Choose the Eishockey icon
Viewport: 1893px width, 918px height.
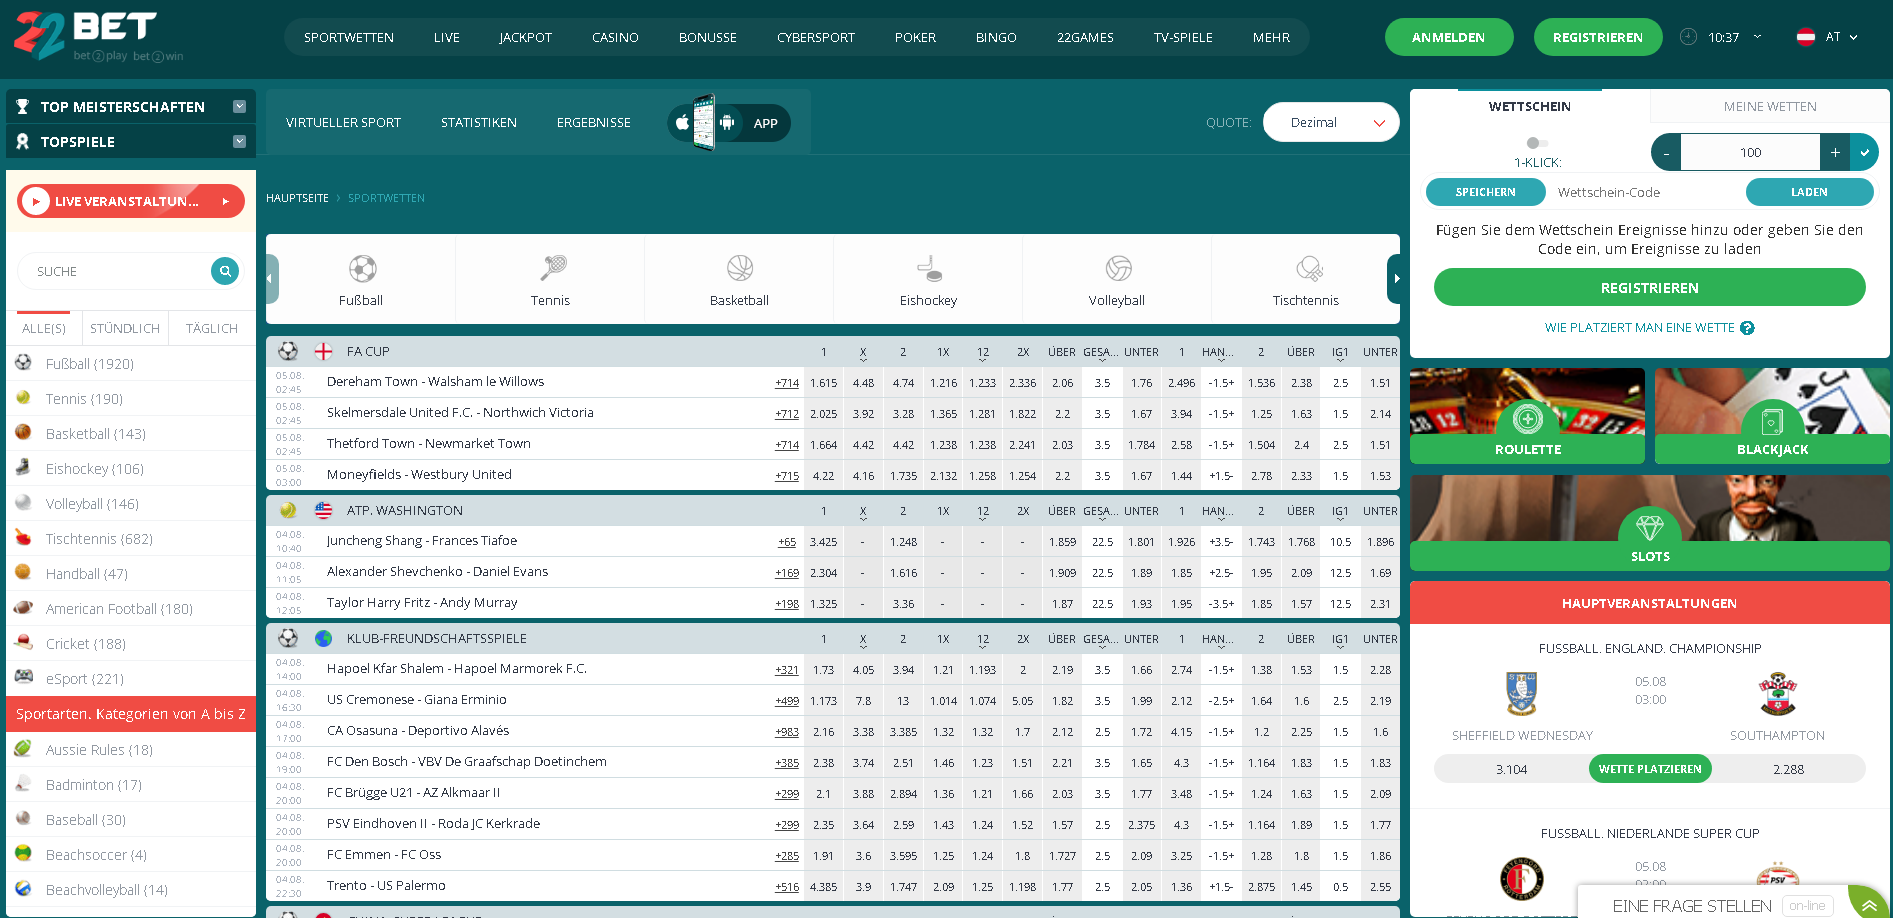pos(929,268)
